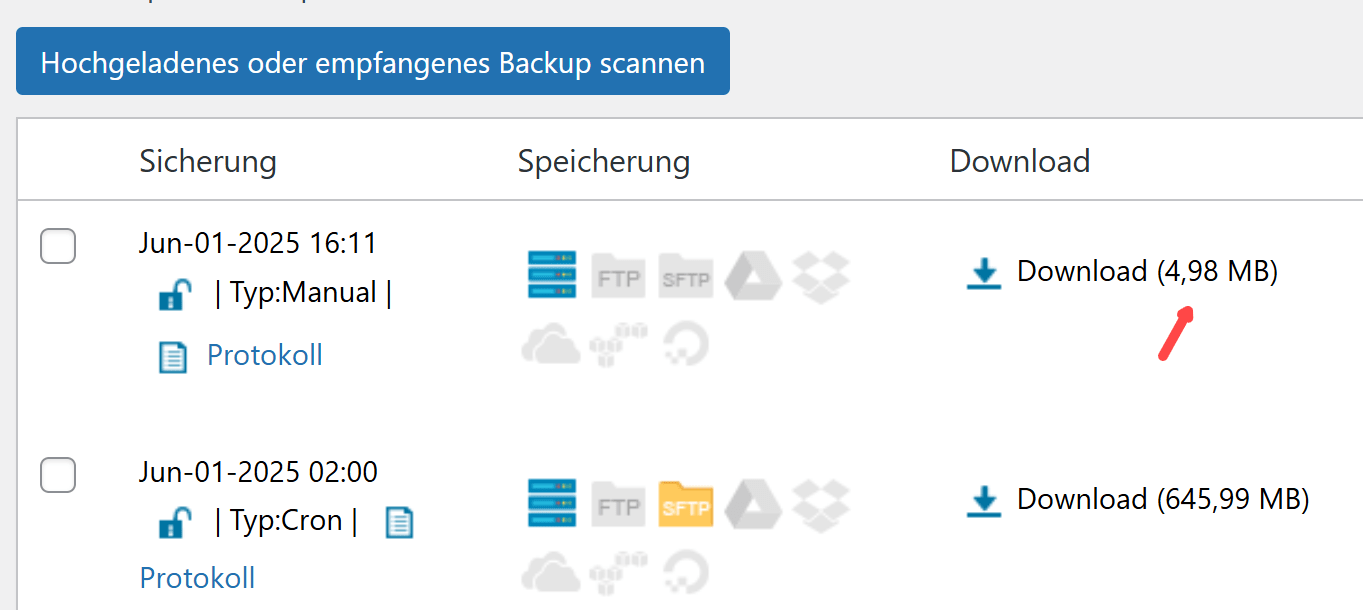Toggle the lock icon on the Manual backup
Screen dimensions: 1363x610
point(175,295)
